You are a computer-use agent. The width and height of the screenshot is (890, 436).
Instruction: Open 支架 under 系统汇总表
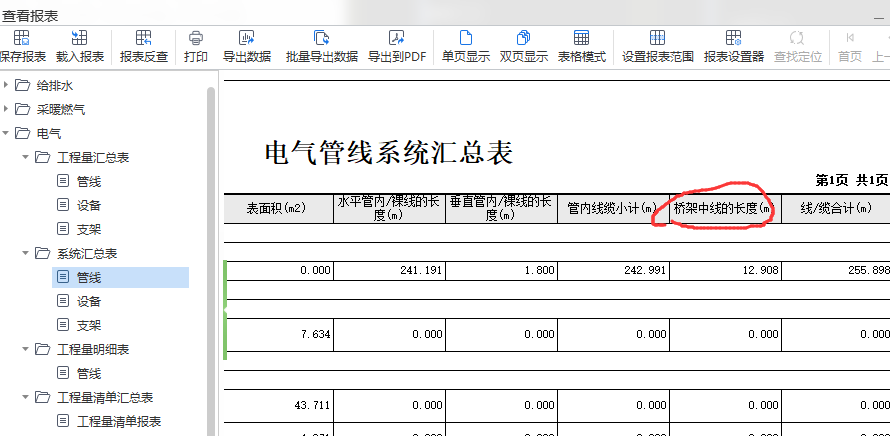click(x=79, y=325)
